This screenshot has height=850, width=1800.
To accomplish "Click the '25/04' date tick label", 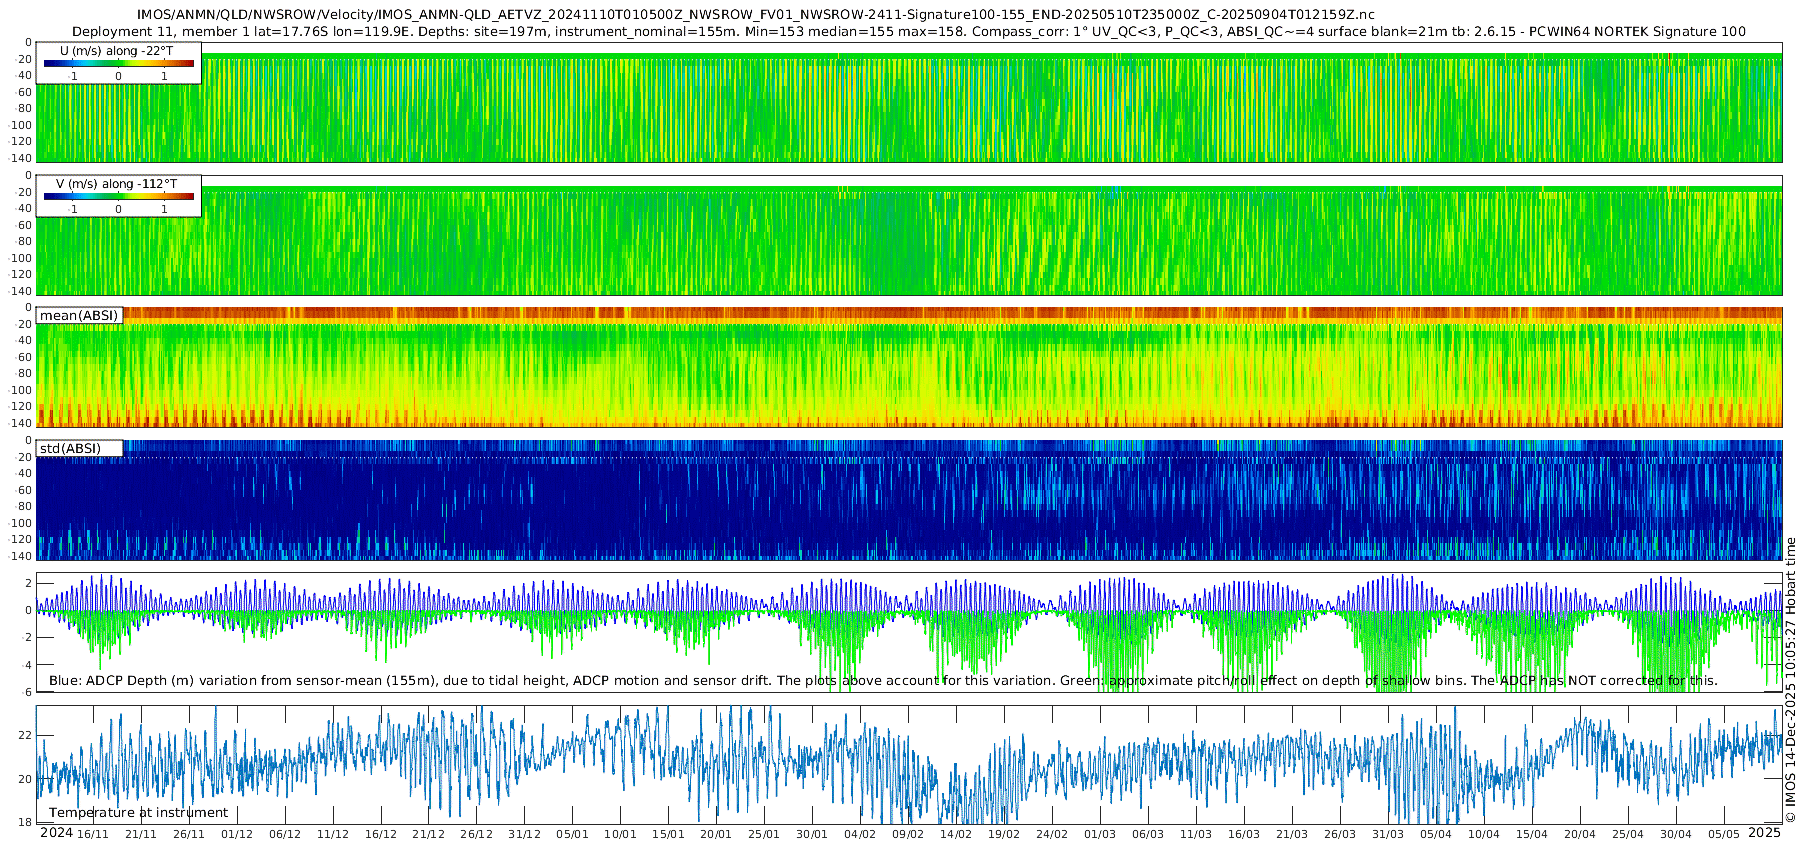I will coord(1628,834).
